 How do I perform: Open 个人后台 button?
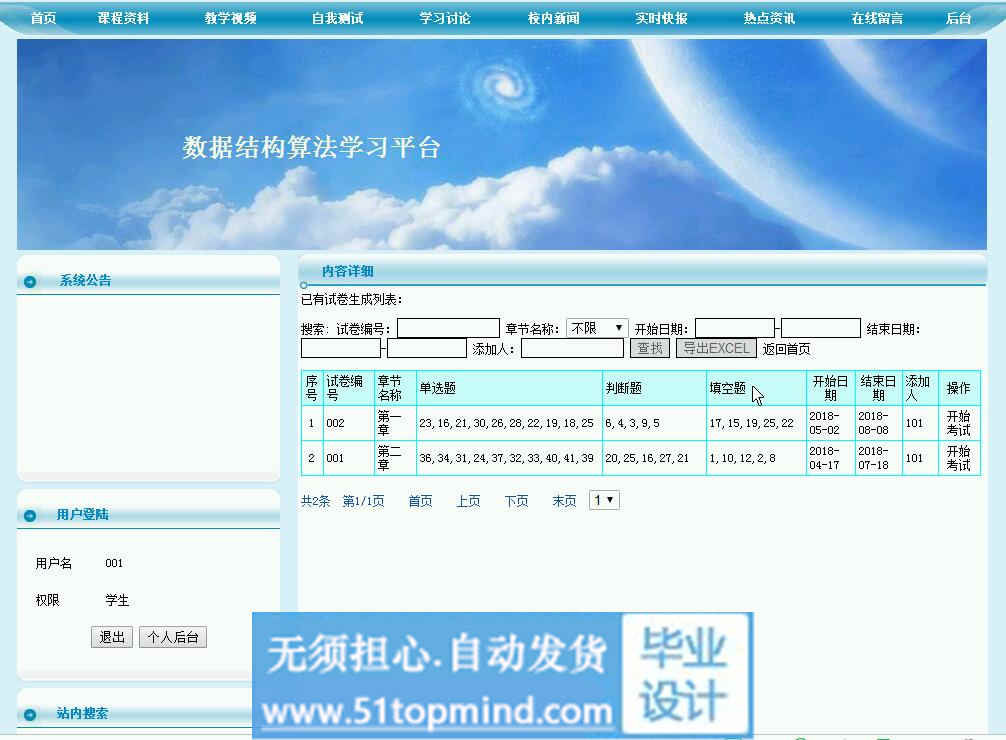click(173, 637)
